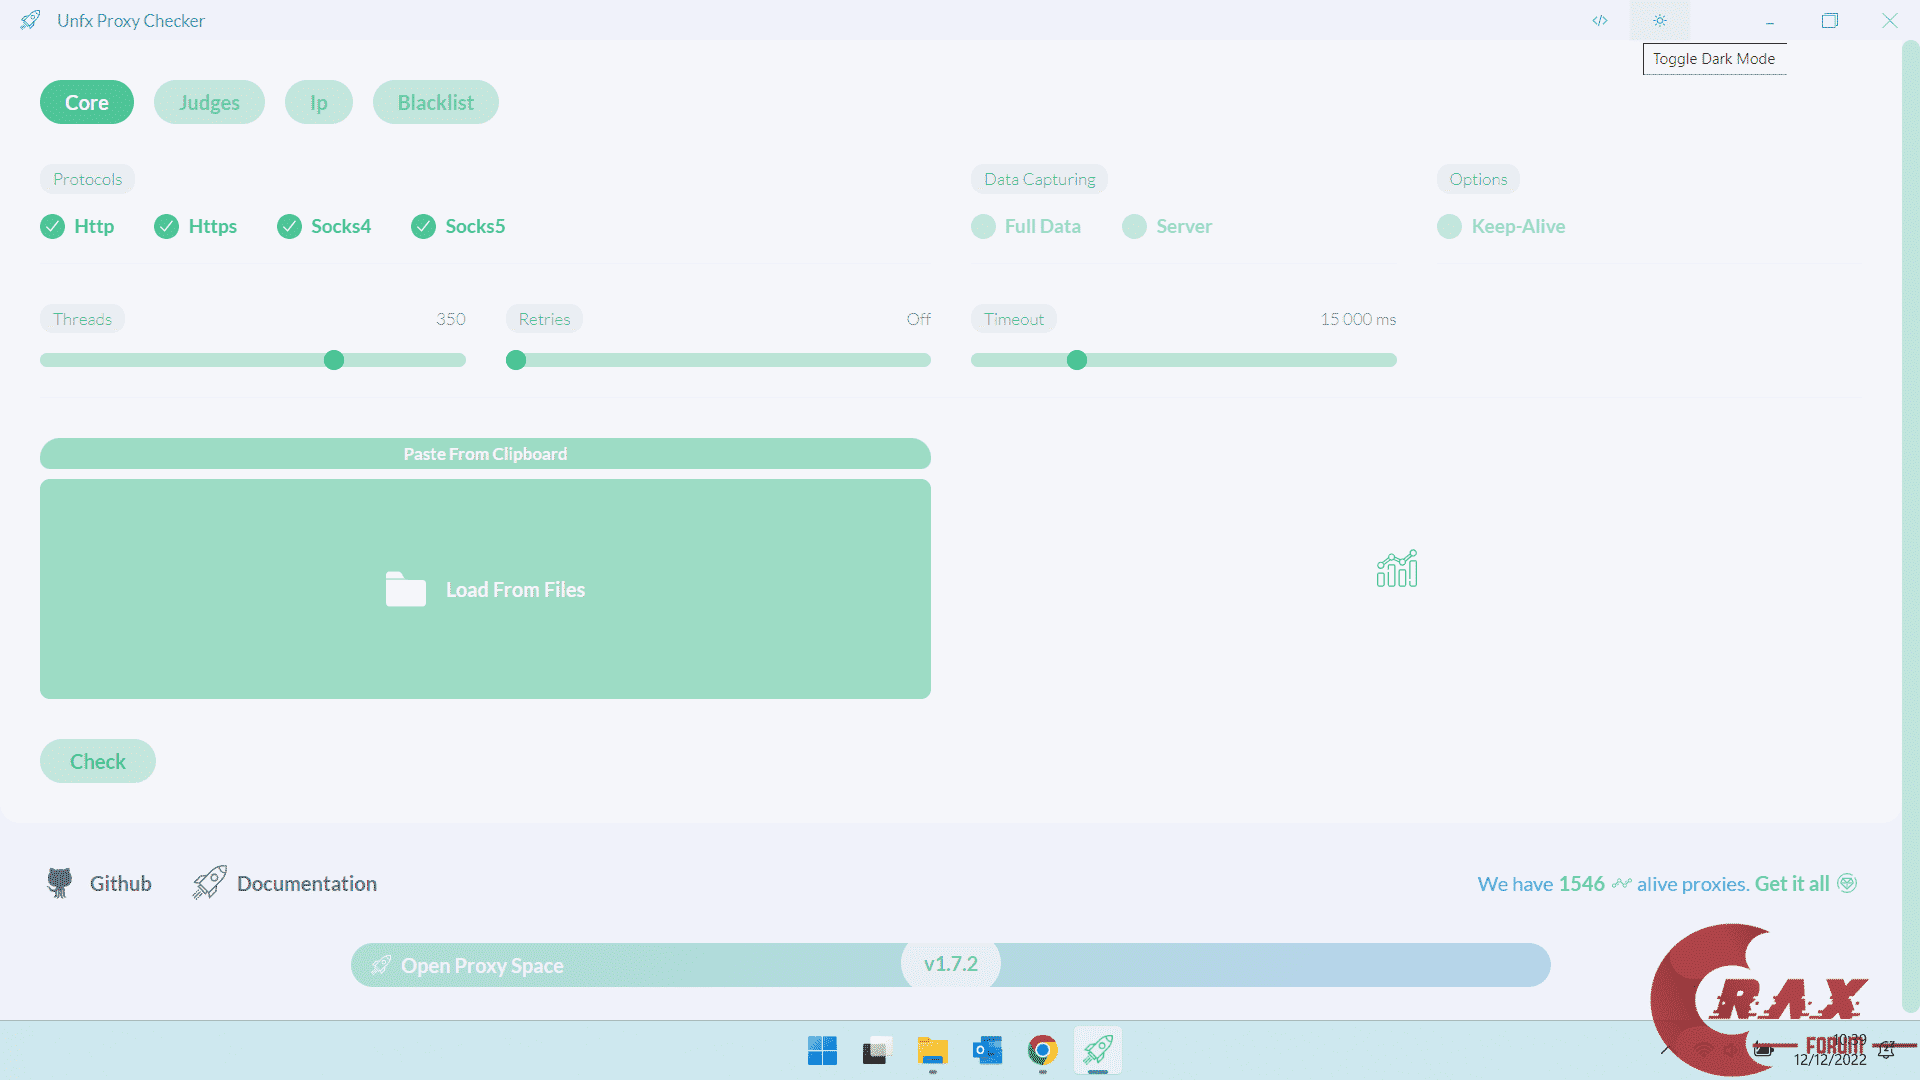Viewport: 1920px width, 1080px height.
Task: Click the Documentation rocket icon
Action: click(x=210, y=883)
